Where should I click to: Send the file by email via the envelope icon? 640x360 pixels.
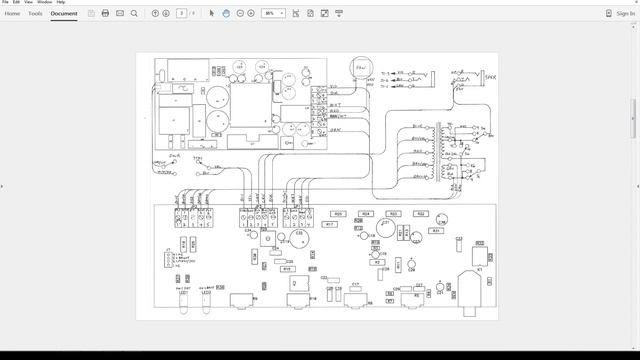coord(120,13)
